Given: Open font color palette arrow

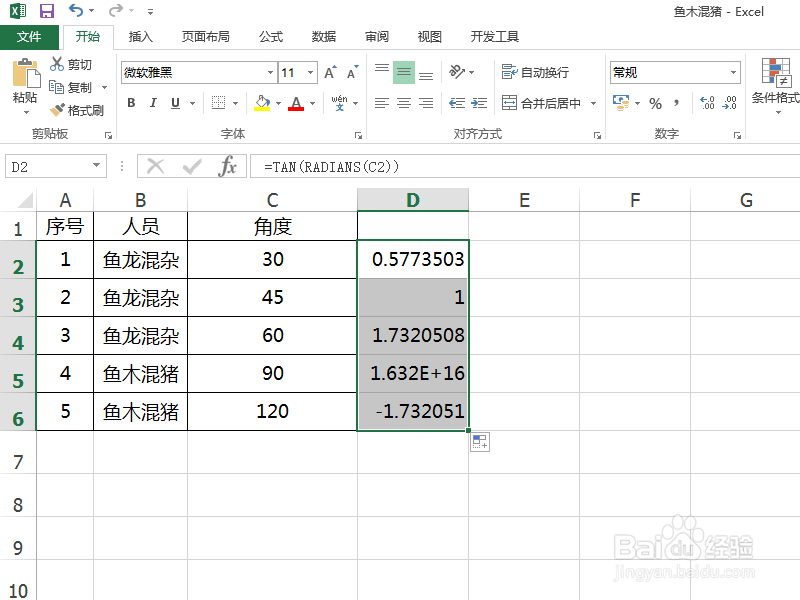Looking at the screenshot, I should [312, 104].
